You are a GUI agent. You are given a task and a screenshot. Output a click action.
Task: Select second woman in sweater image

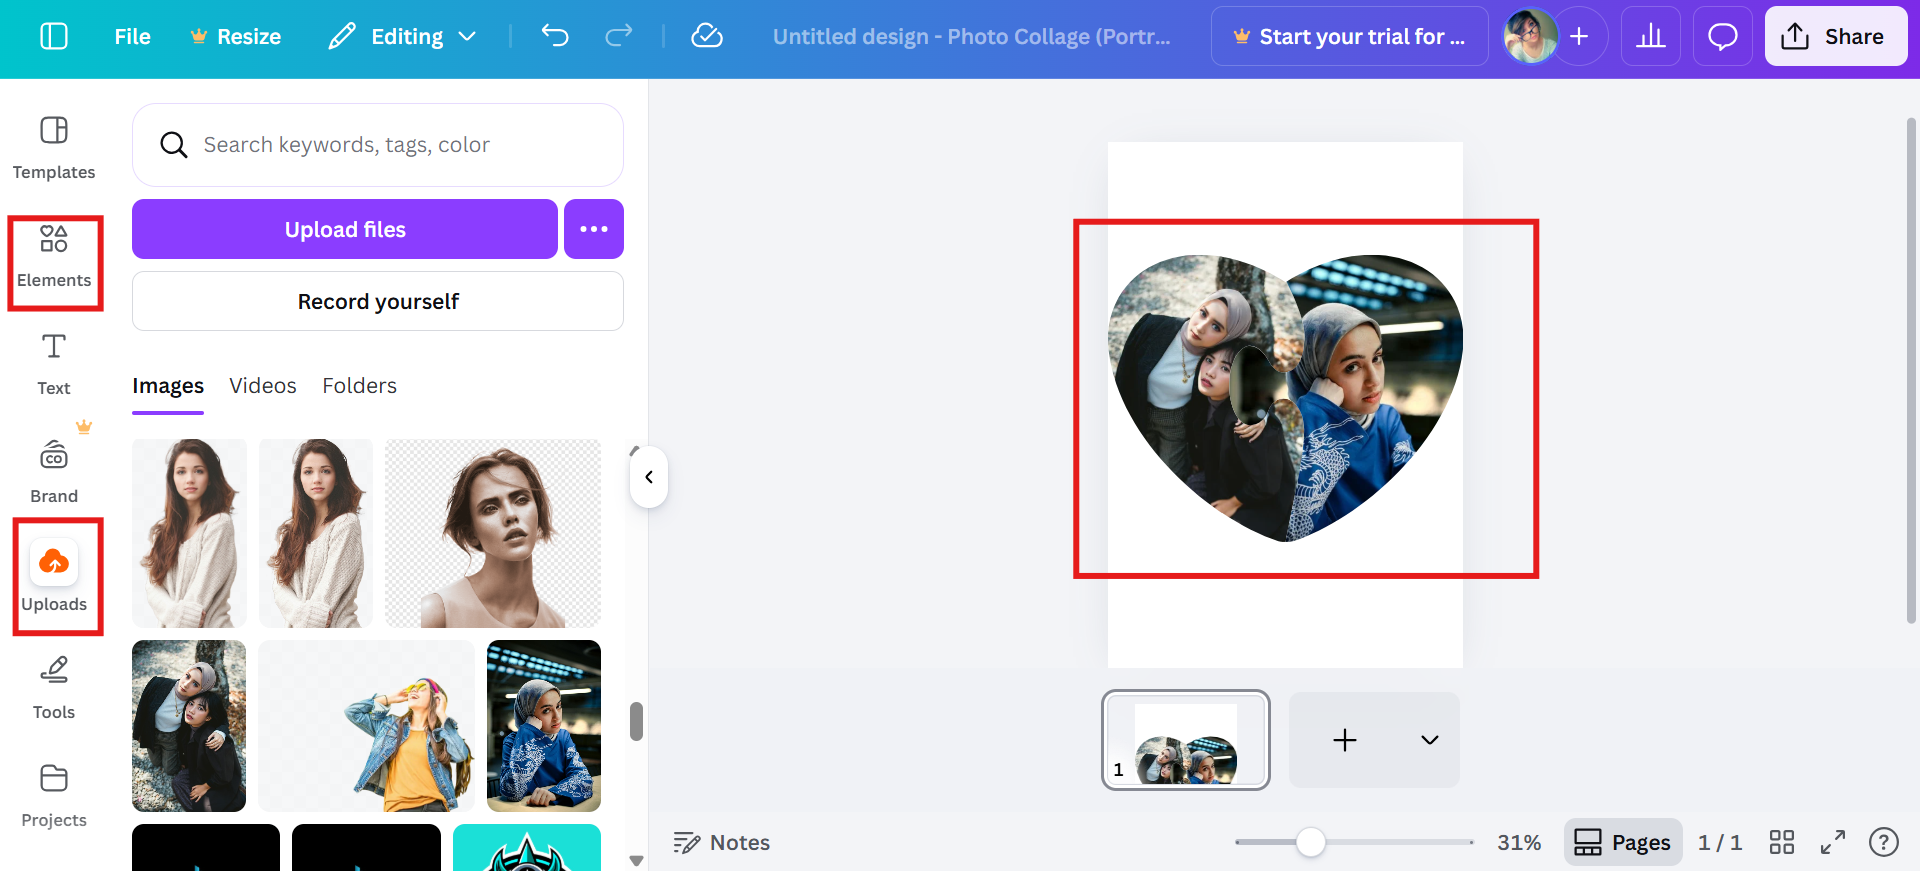click(x=316, y=533)
